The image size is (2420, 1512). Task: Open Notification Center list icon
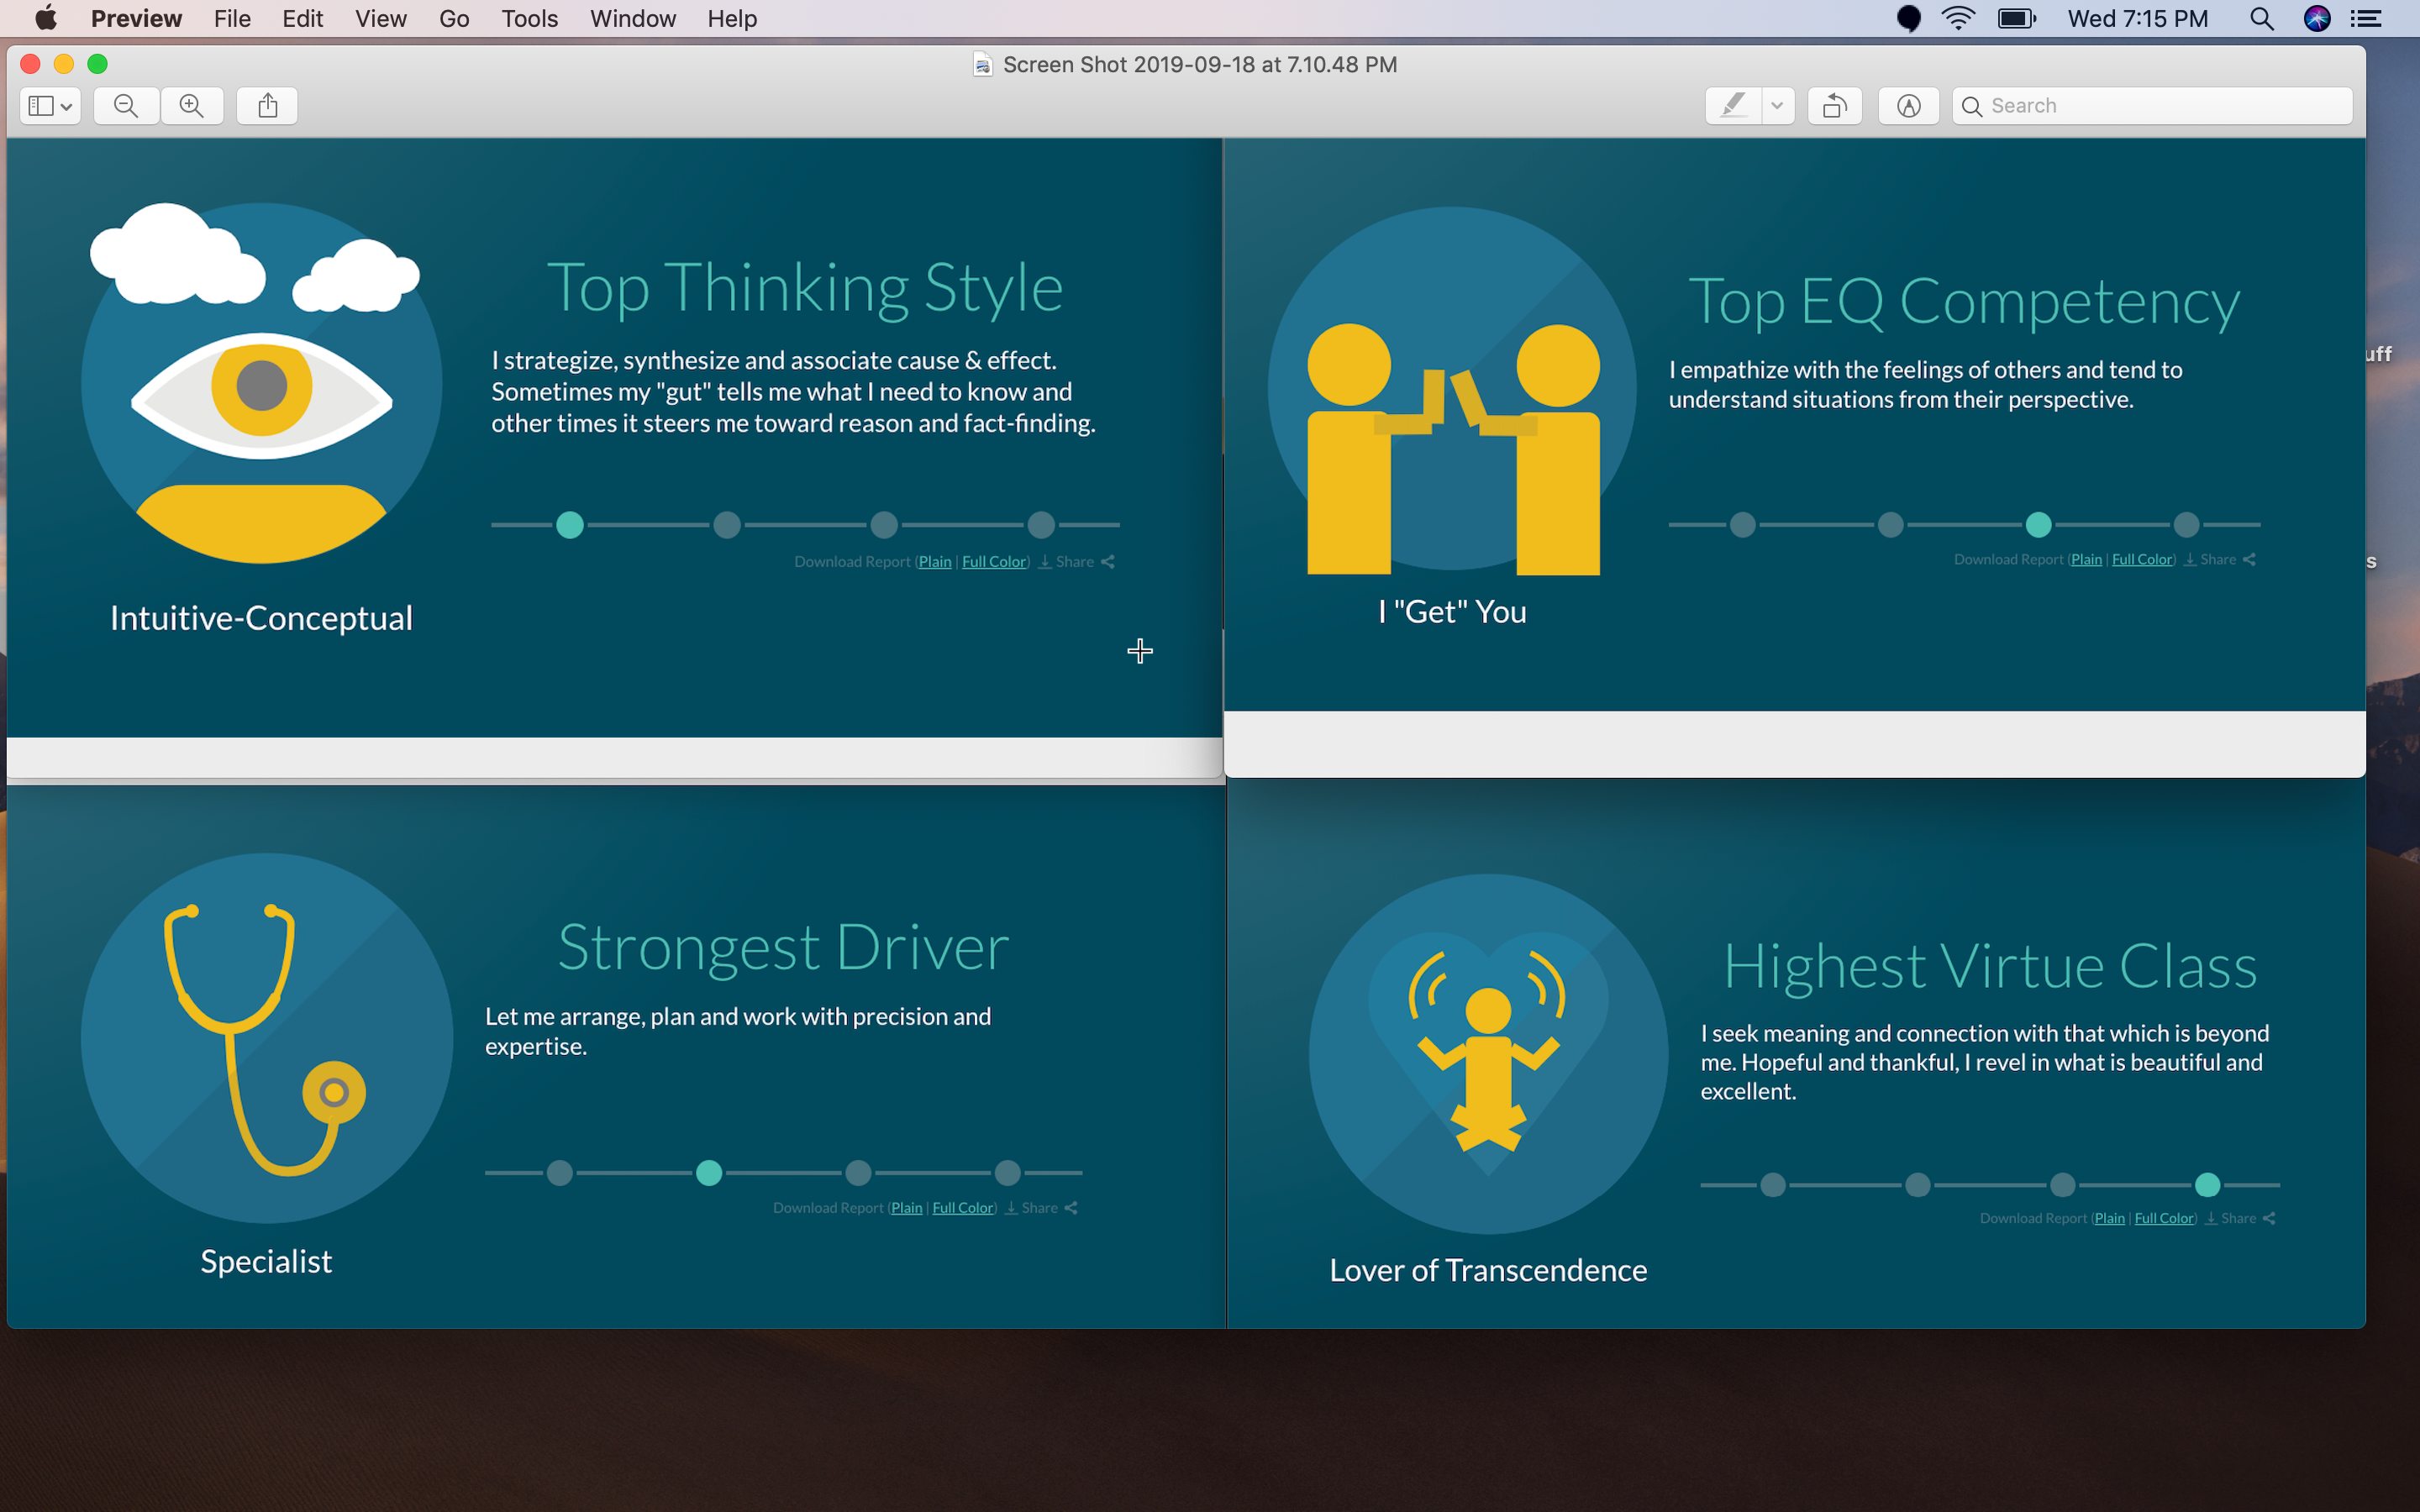2366,19
